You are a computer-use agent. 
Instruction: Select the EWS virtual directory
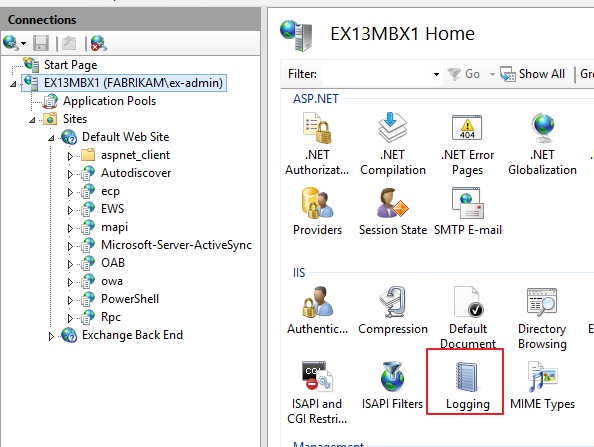click(x=113, y=209)
